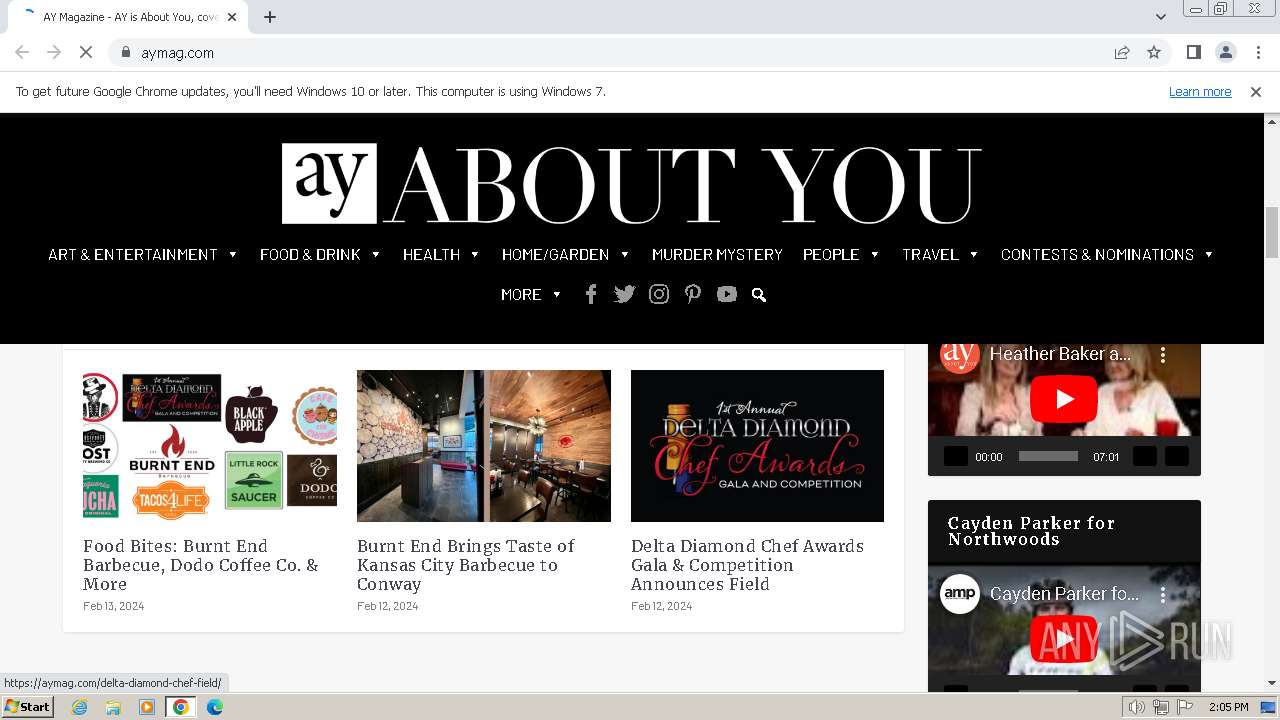Open Windows Explorer folder in taskbar
Screen dimensions: 1280x720
pos(113,707)
